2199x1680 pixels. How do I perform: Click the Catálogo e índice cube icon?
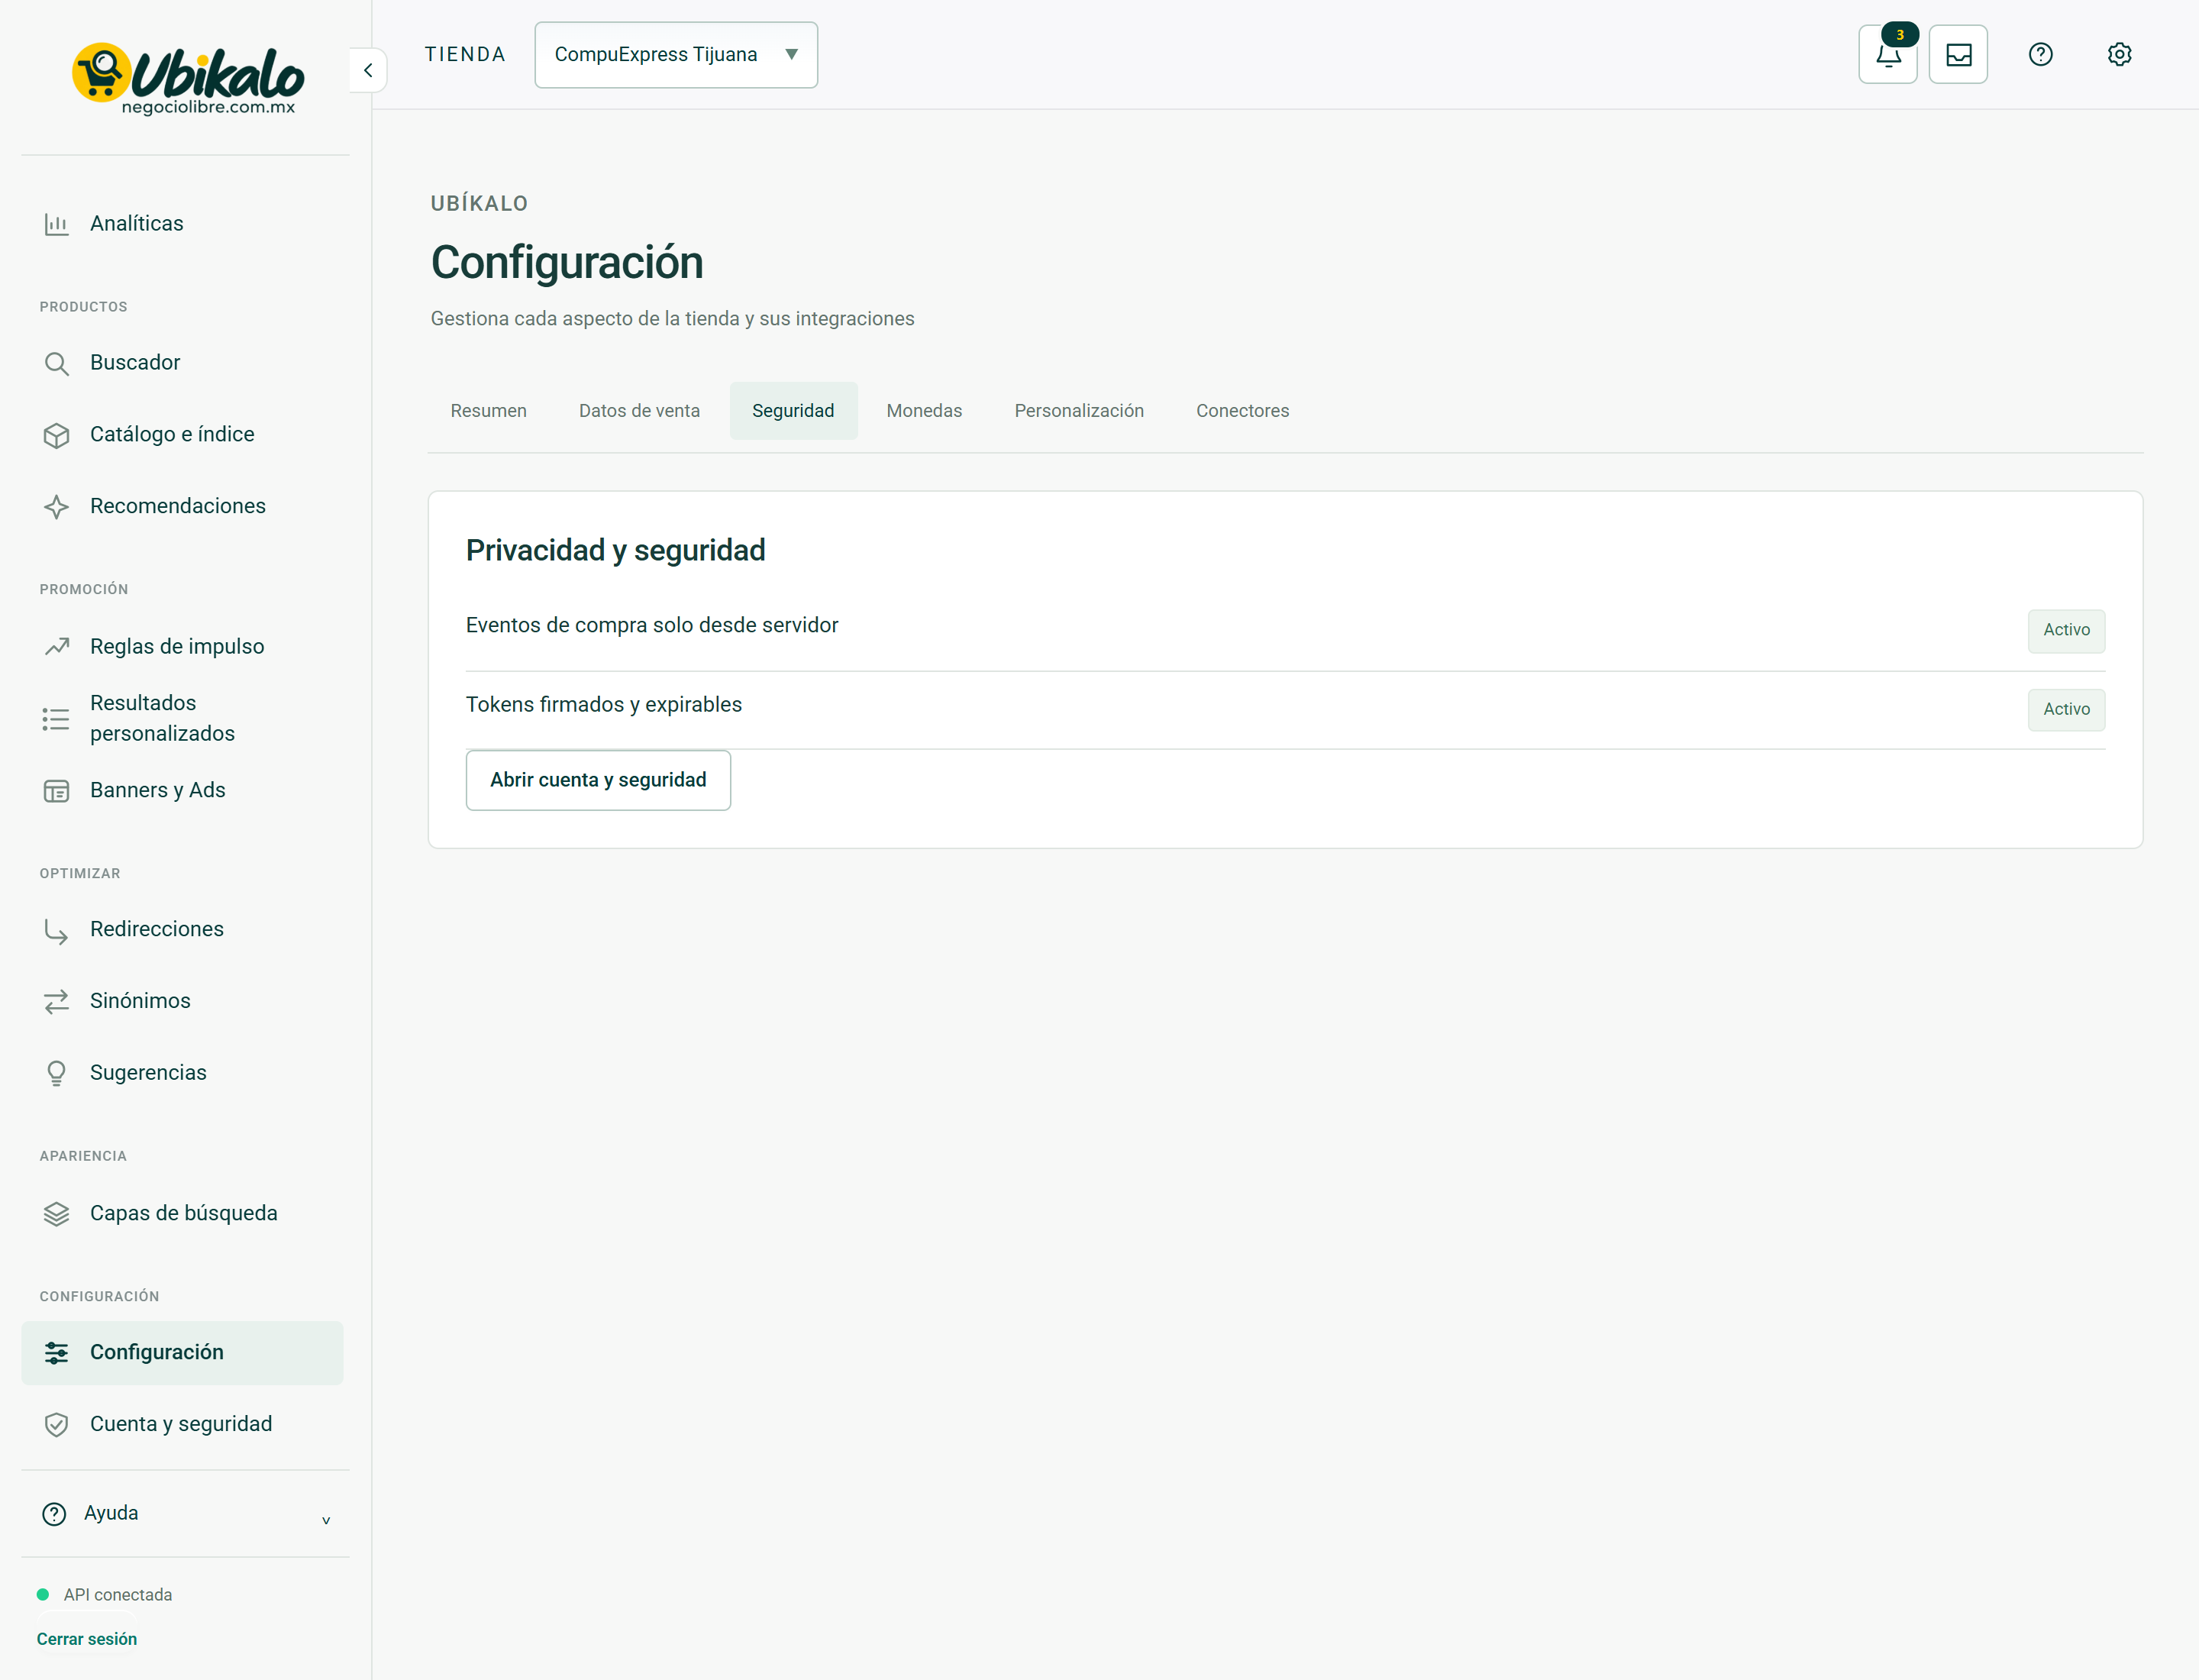(56, 435)
